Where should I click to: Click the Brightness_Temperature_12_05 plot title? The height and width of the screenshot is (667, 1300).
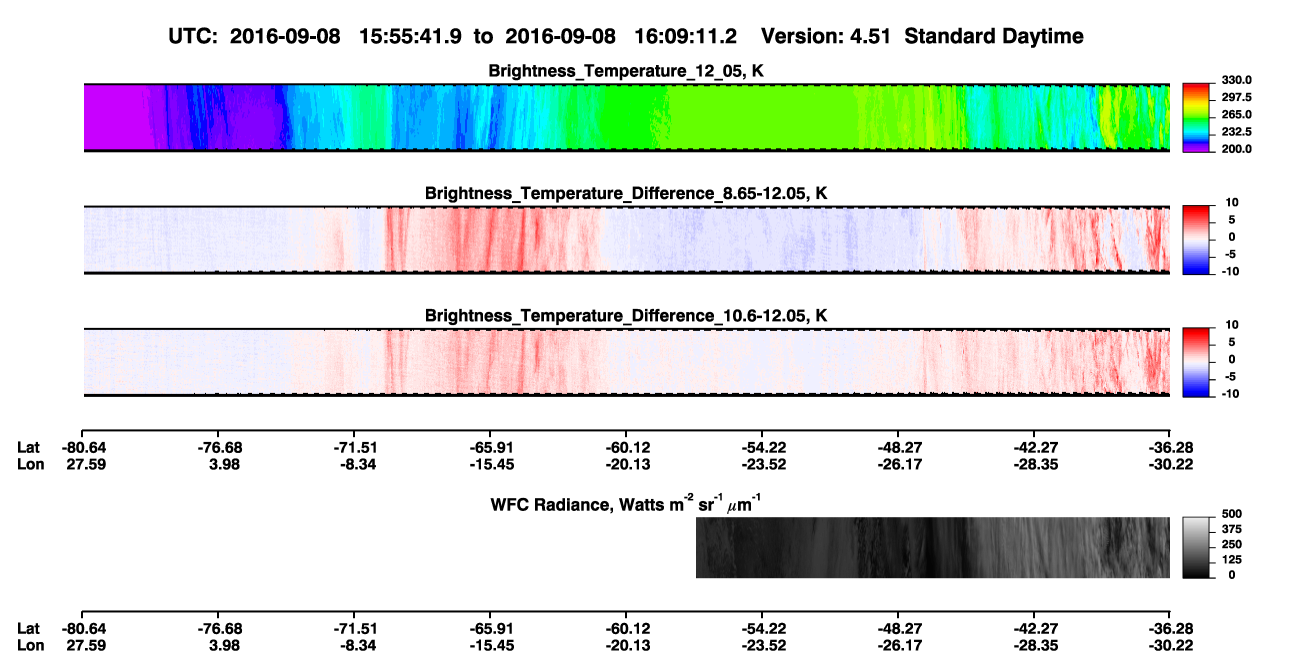[x=626, y=71]
